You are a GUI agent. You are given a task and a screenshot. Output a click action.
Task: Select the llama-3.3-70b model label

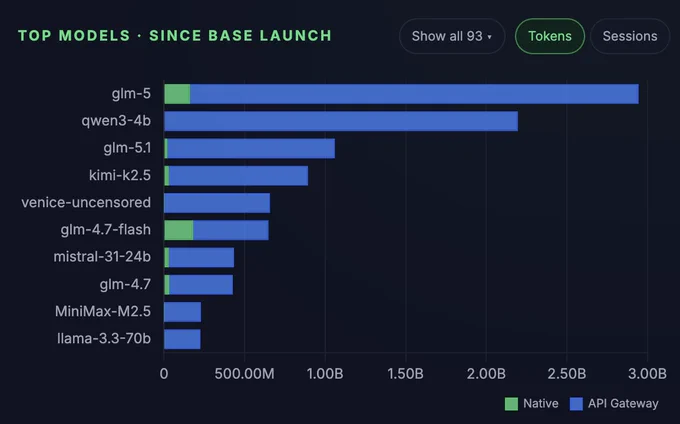(104, 339)
